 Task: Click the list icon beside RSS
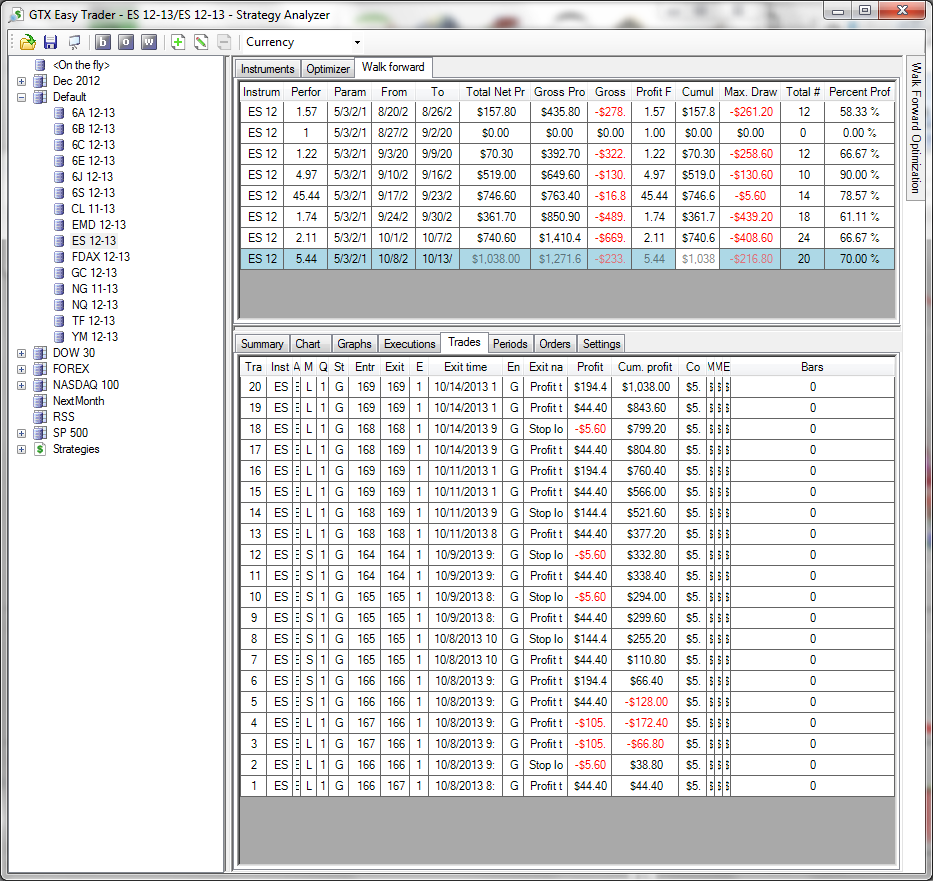click(x=40, y=417)
